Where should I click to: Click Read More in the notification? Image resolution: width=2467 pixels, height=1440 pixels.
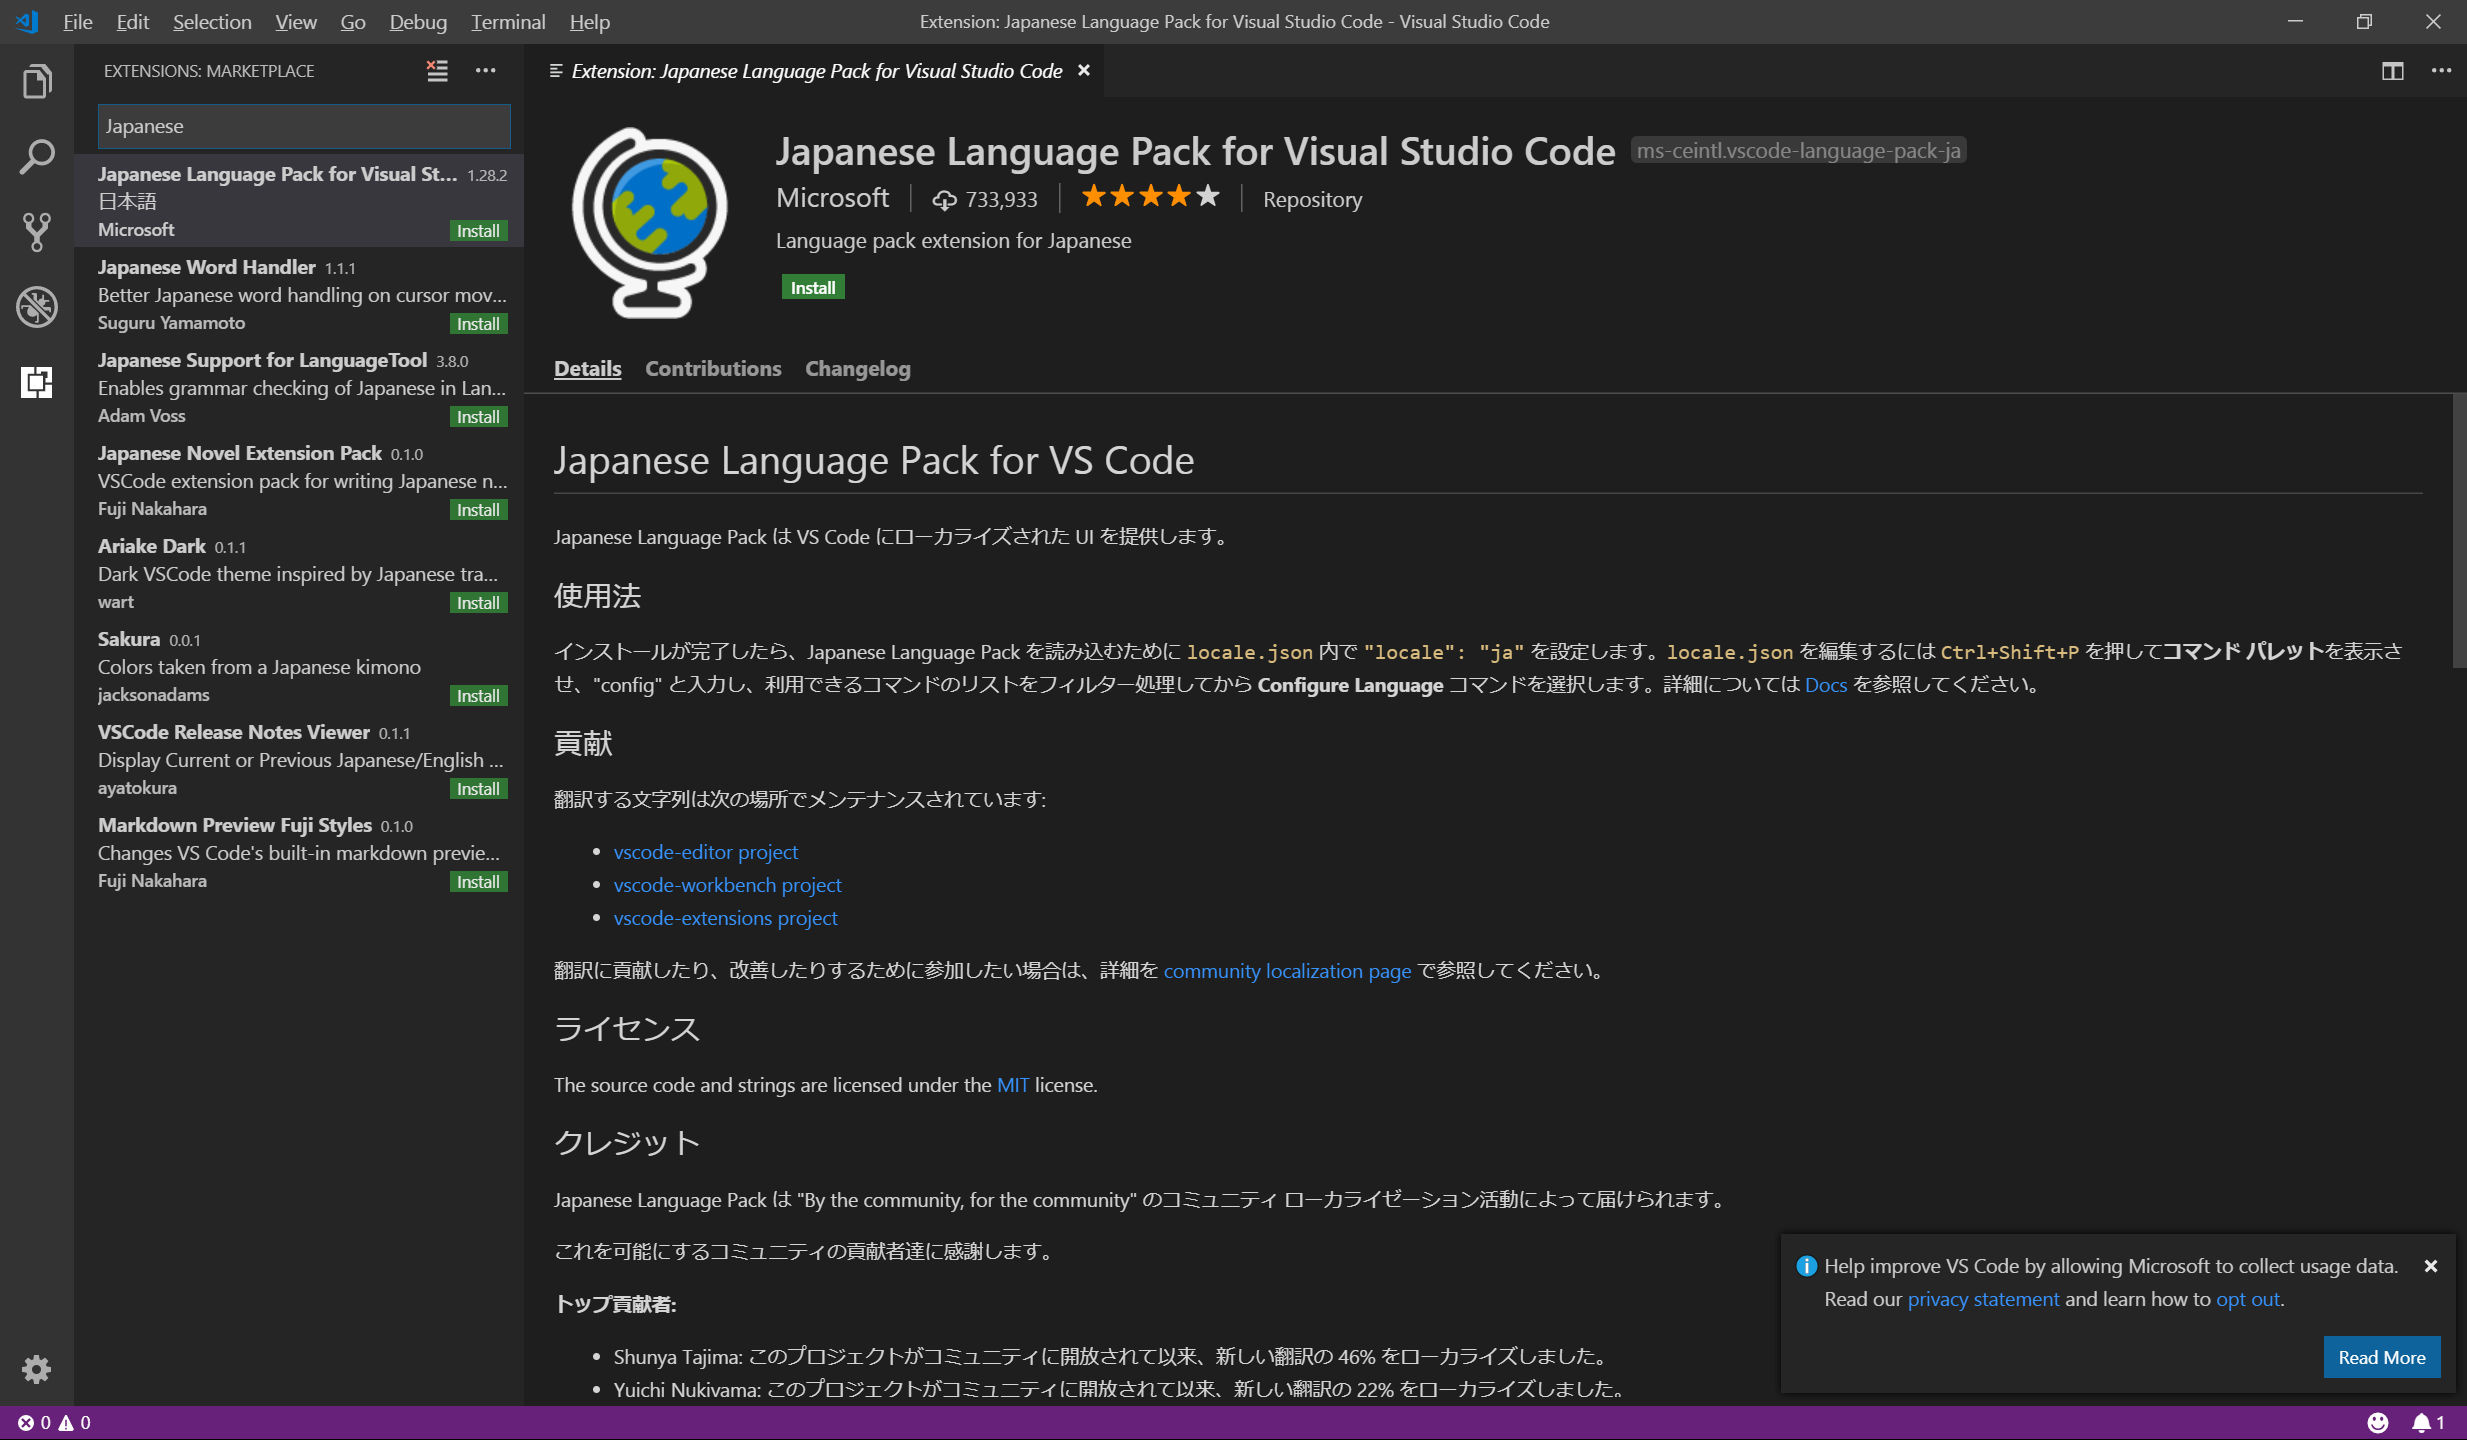[x=2381, y=1357]
